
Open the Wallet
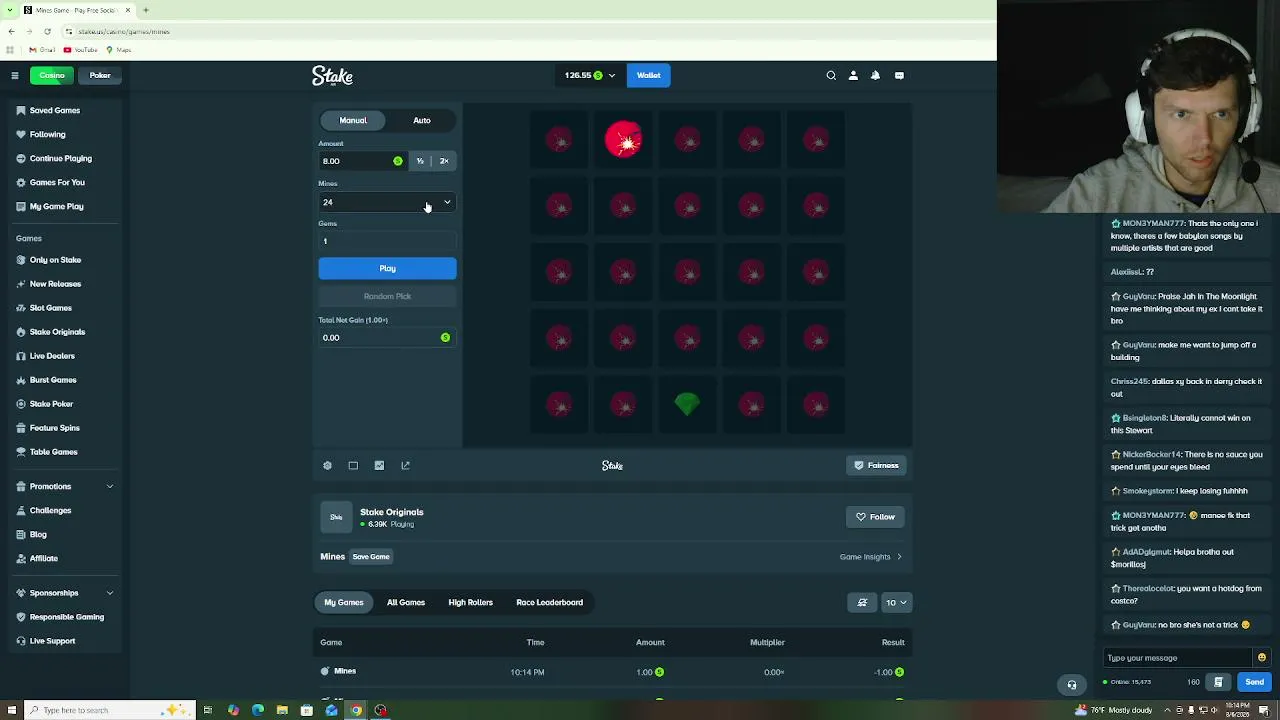pyautogui.click(x=648, y=75)
